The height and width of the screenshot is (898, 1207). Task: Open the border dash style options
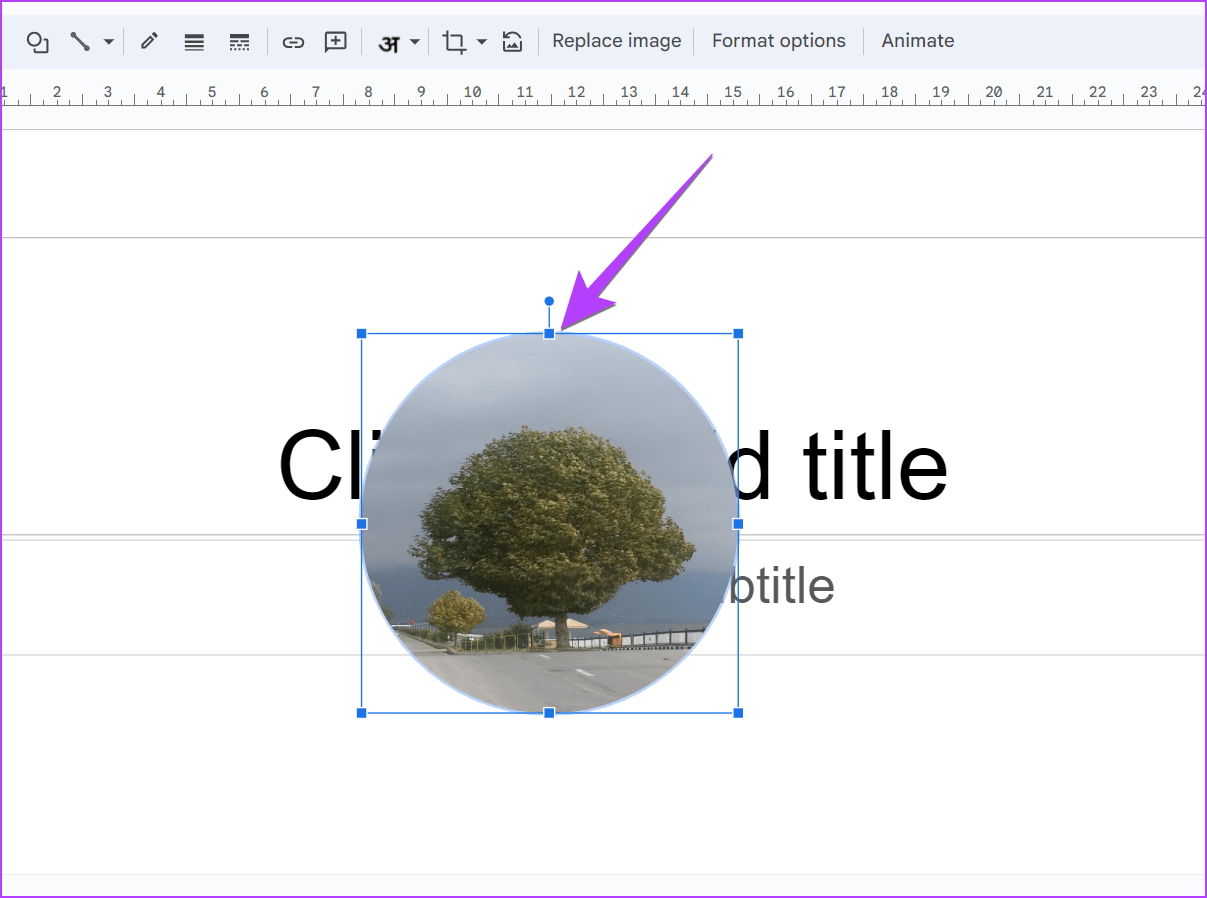pos(239,41)
